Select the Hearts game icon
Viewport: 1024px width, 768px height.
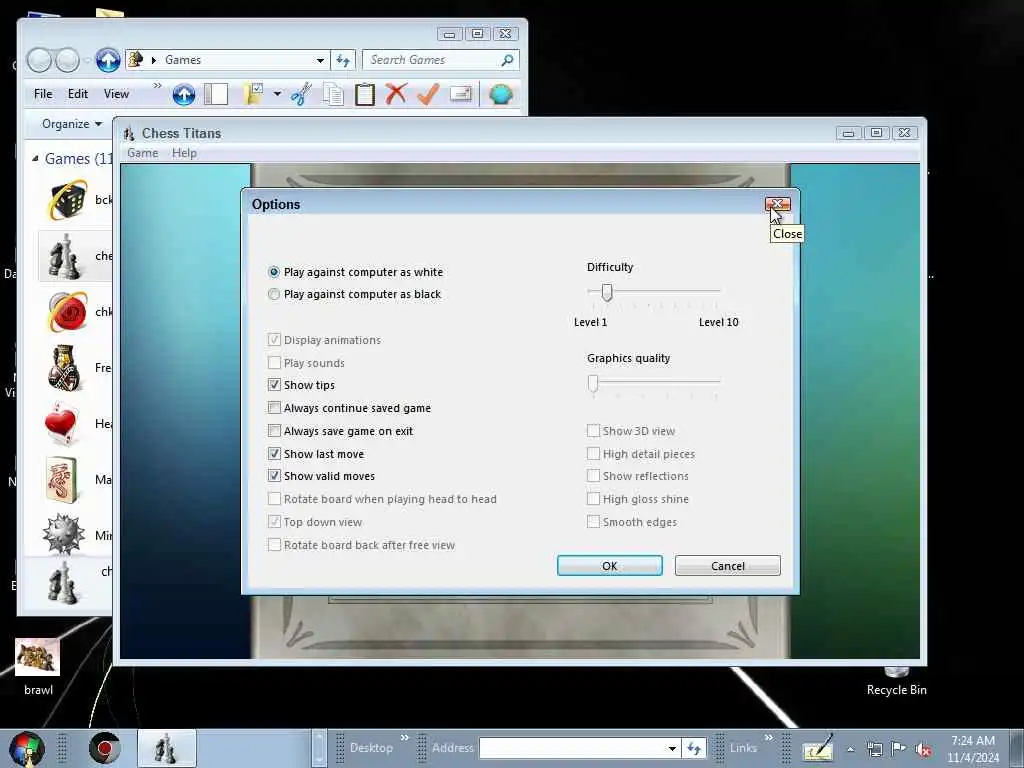pyautogui.click(x=61, y=424)
